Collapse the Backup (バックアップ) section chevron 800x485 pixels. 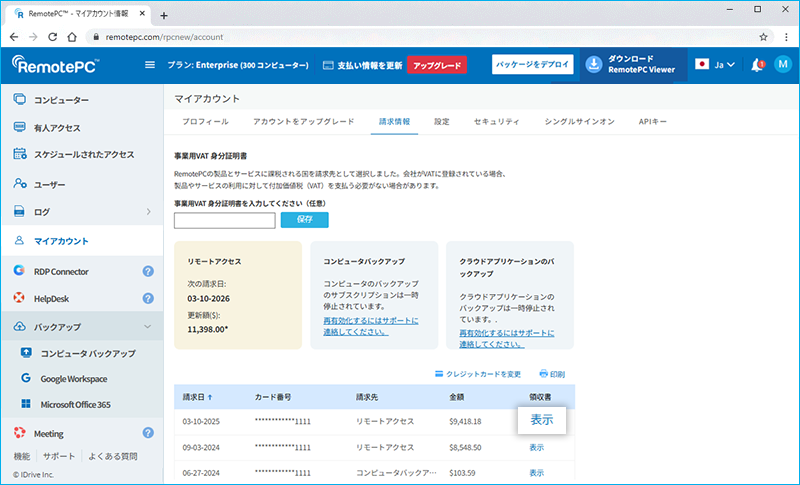click(147, 326)
